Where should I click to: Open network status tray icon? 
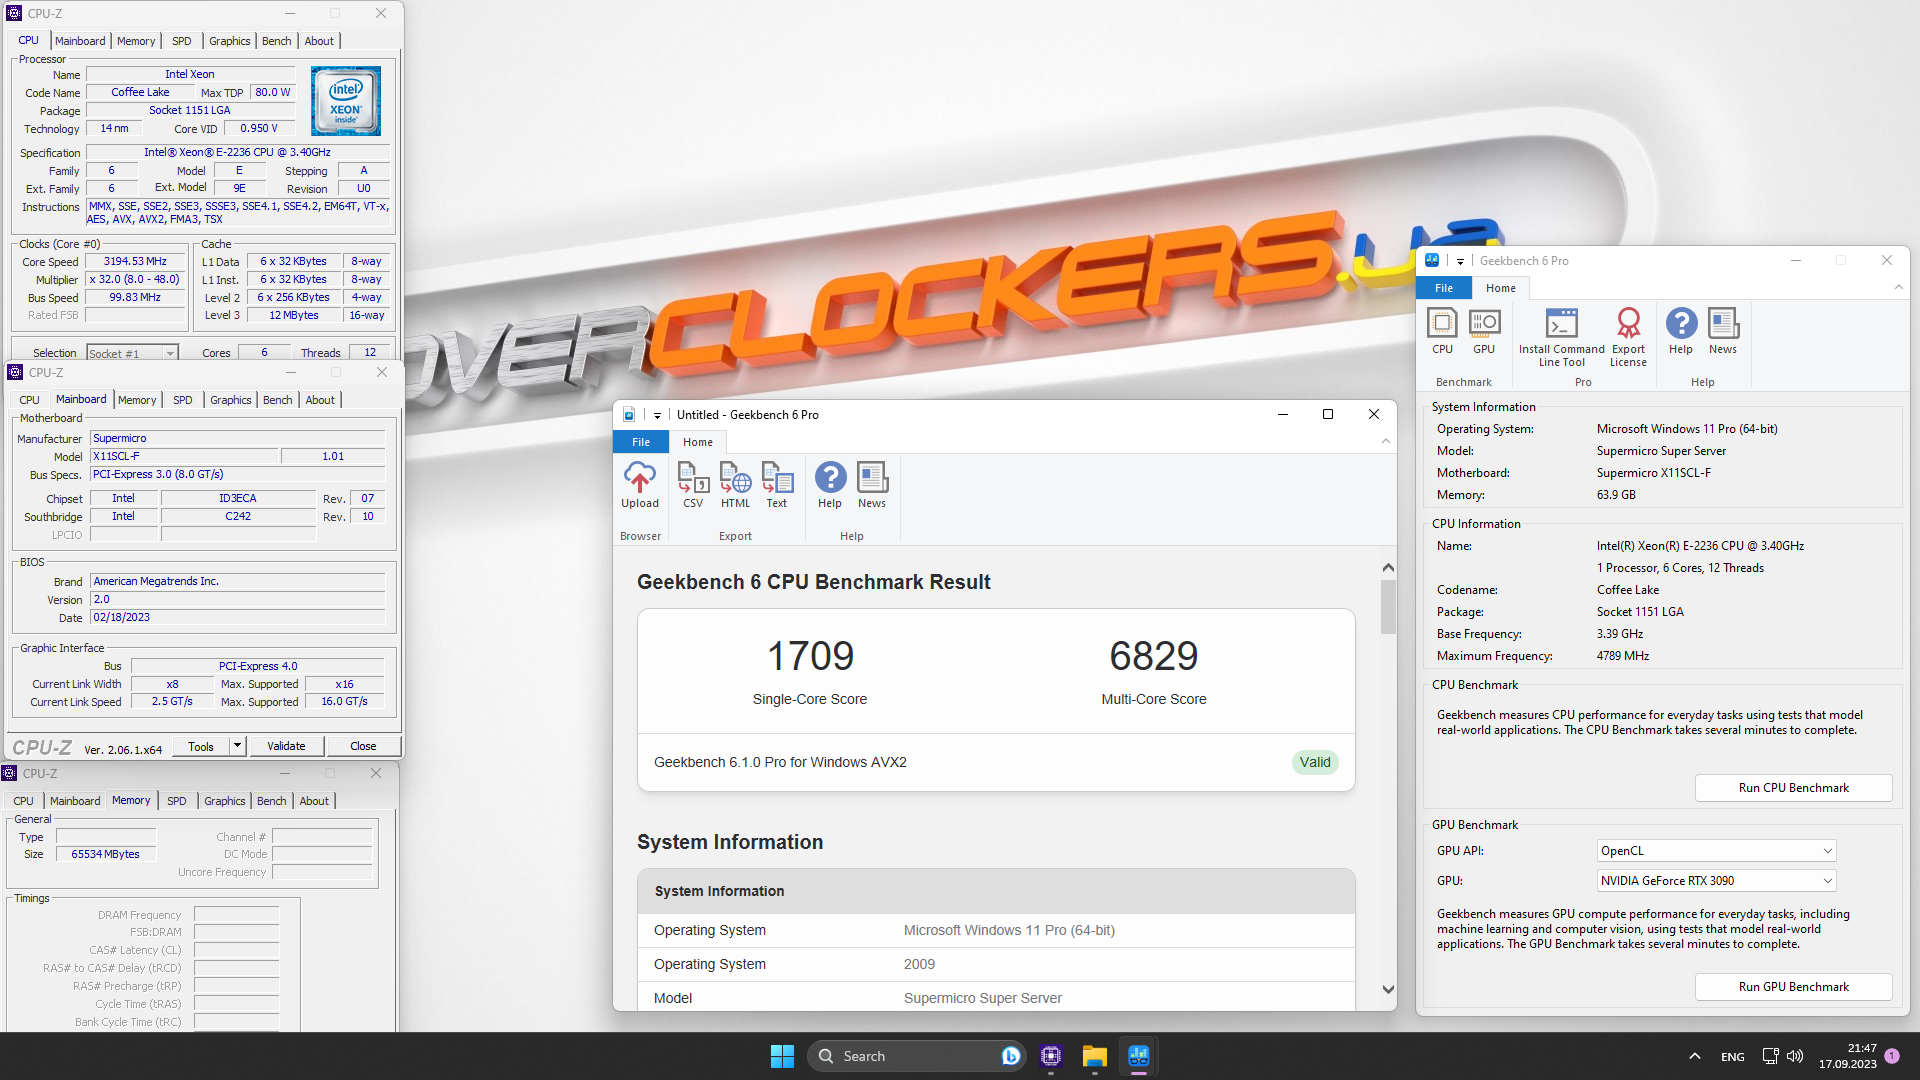click(1770, 1056)
